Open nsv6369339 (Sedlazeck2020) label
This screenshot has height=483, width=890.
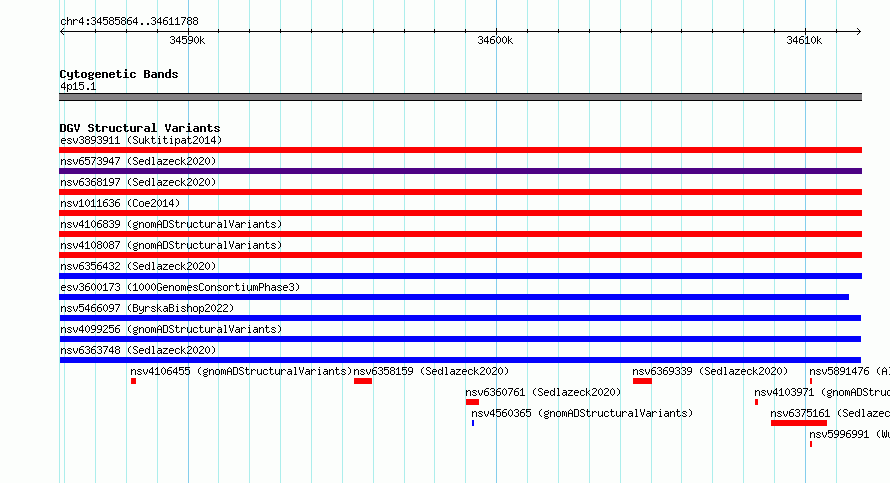[711, 371]
